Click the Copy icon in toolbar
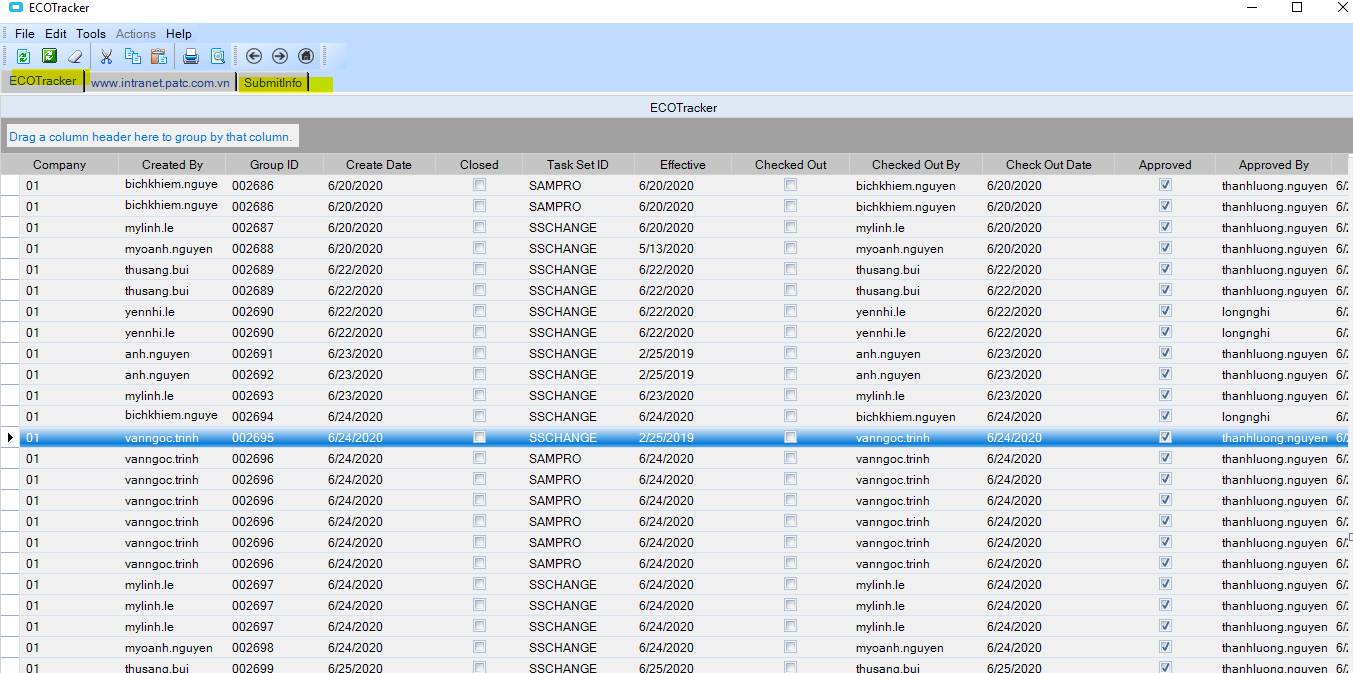 point(133,56)
